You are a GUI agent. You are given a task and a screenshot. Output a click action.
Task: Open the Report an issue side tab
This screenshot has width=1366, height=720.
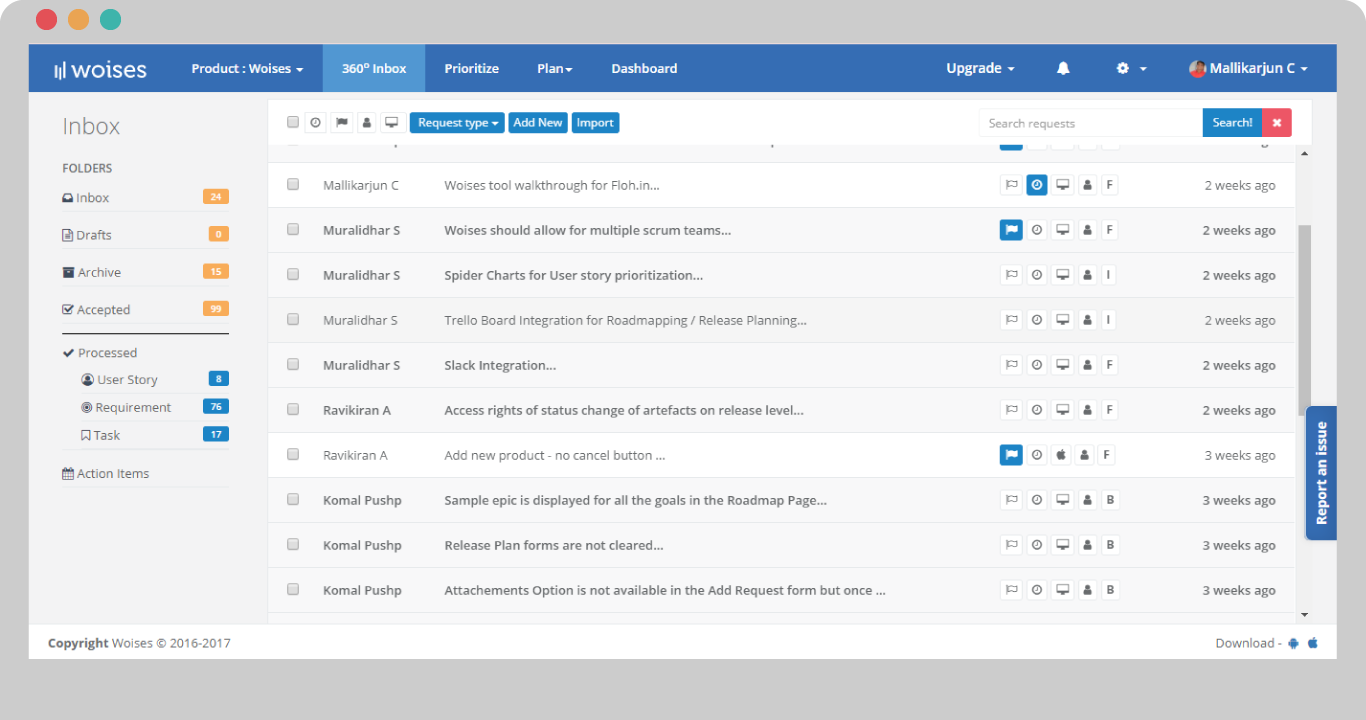1321,472
